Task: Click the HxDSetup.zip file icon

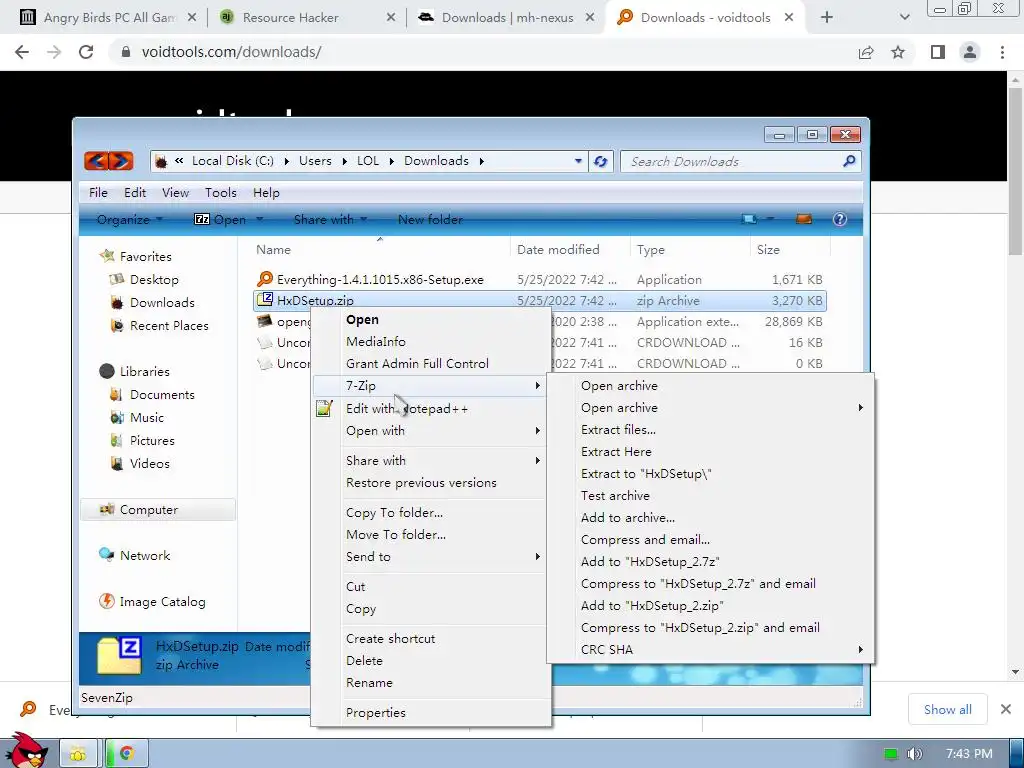Action: 264,300
